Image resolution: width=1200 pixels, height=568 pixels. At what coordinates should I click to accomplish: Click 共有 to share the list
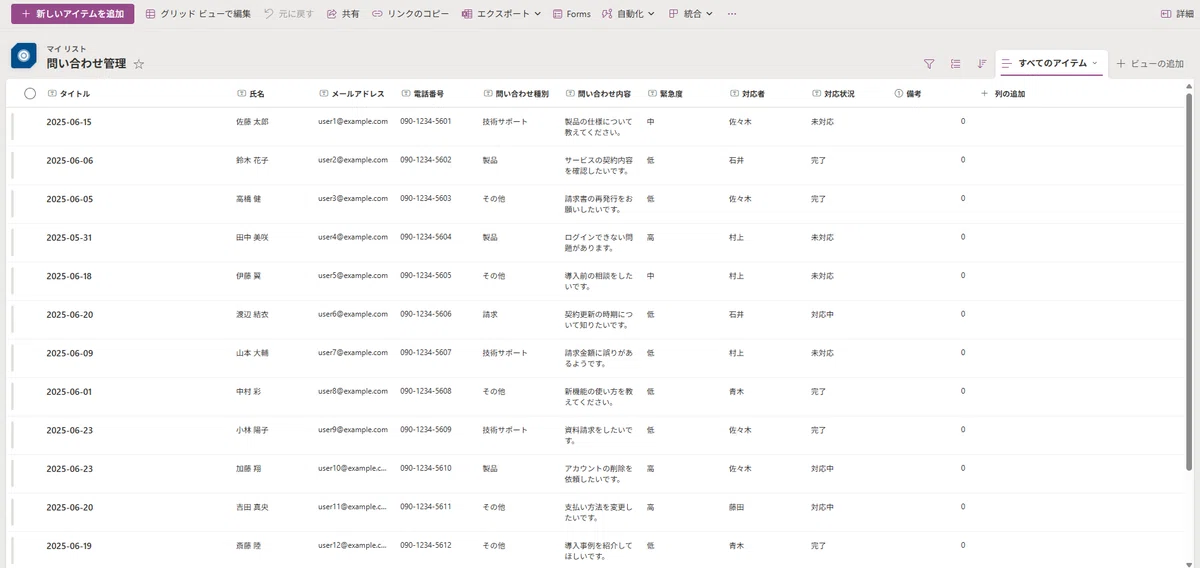(x=342, y=14)
